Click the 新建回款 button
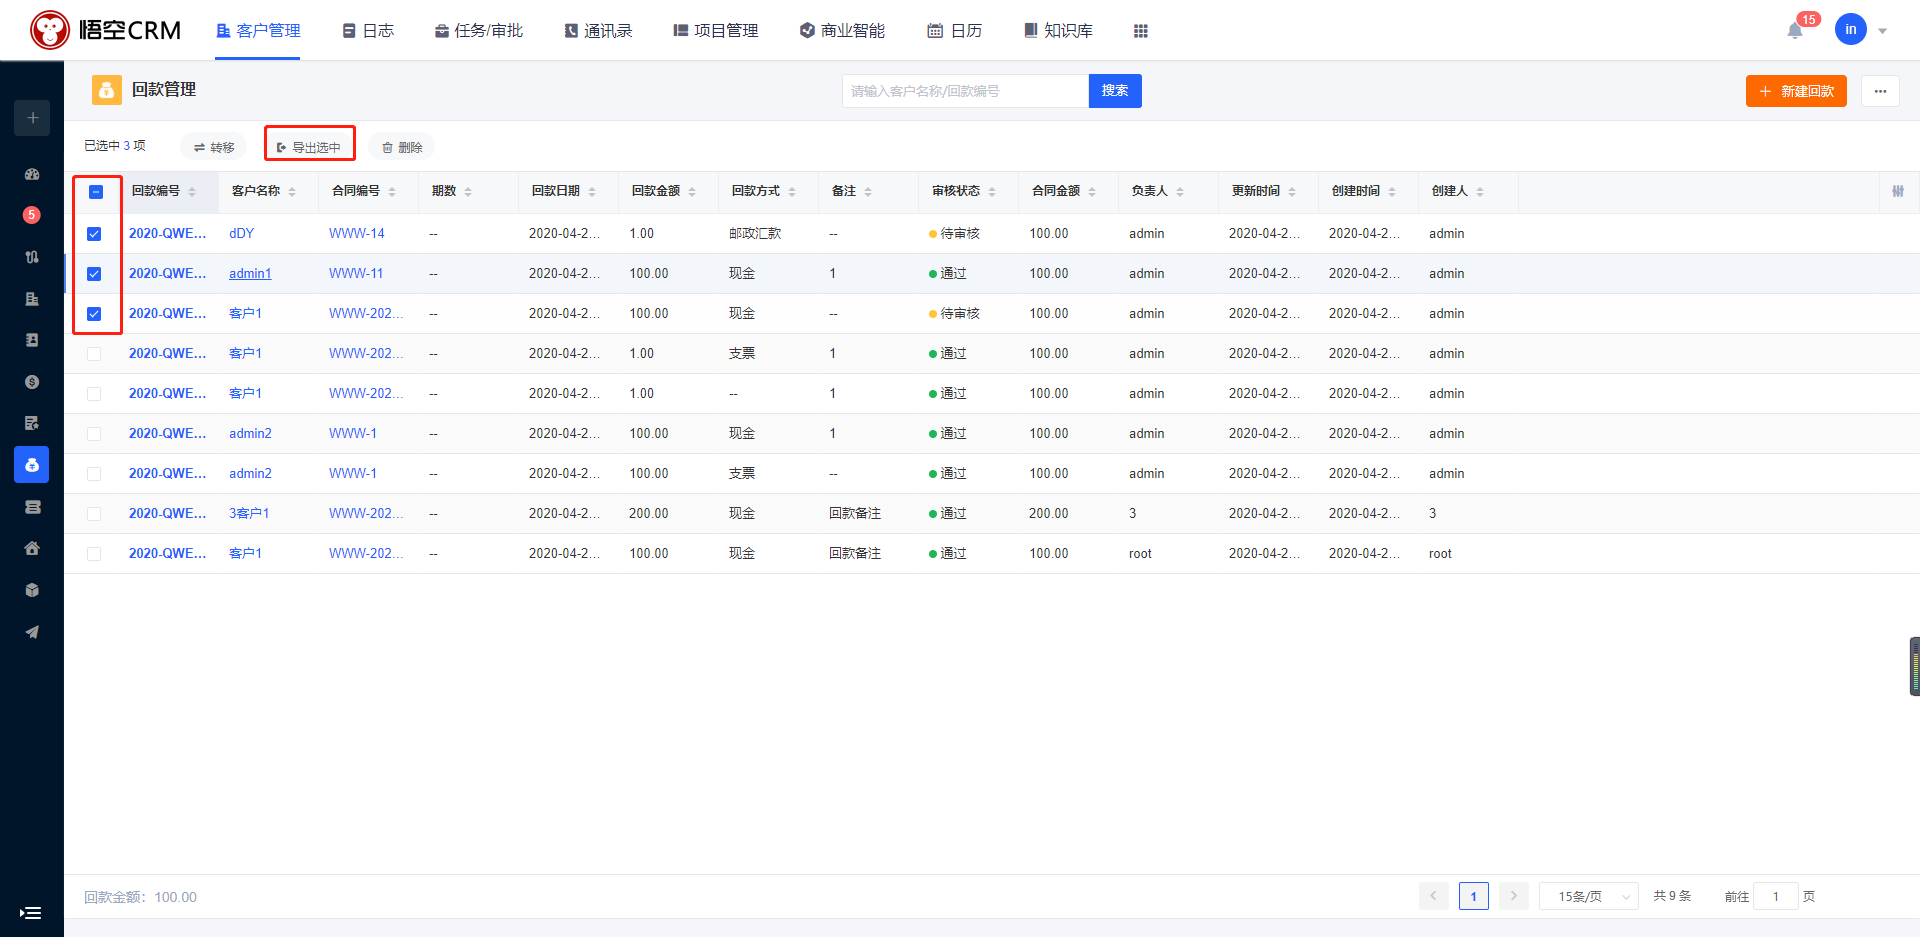The width and height of the screenshot is (1920, 937). coord(1796,91)
